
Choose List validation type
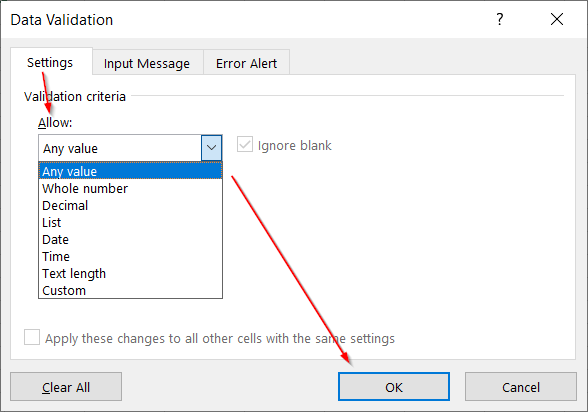point(130,223)
